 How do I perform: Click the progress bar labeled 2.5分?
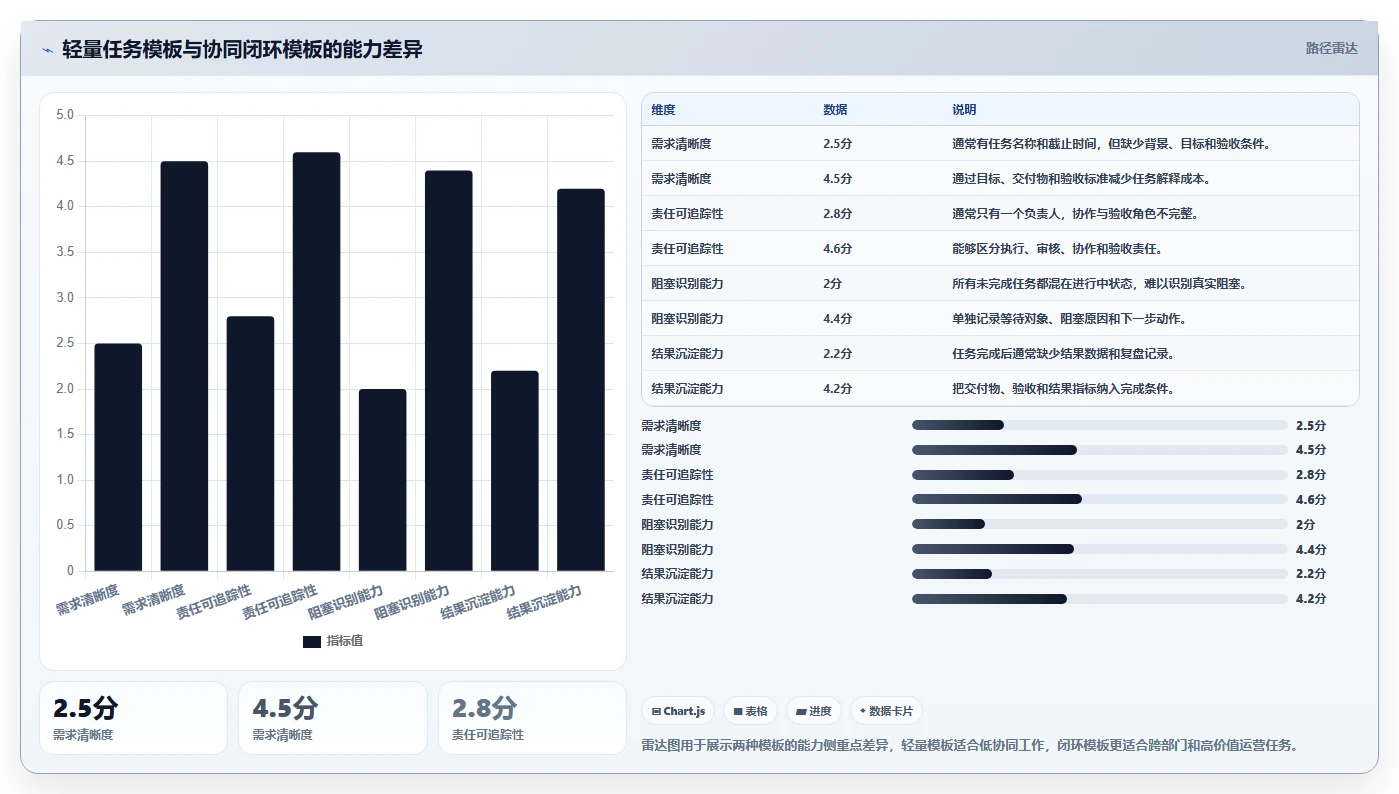click(1100, 425)
